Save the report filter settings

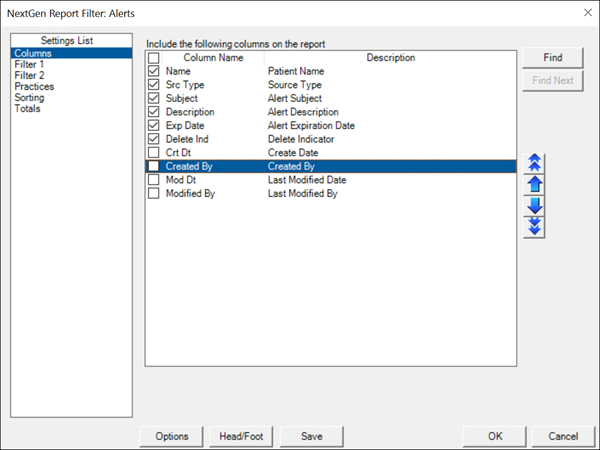[x=311, y=437]
